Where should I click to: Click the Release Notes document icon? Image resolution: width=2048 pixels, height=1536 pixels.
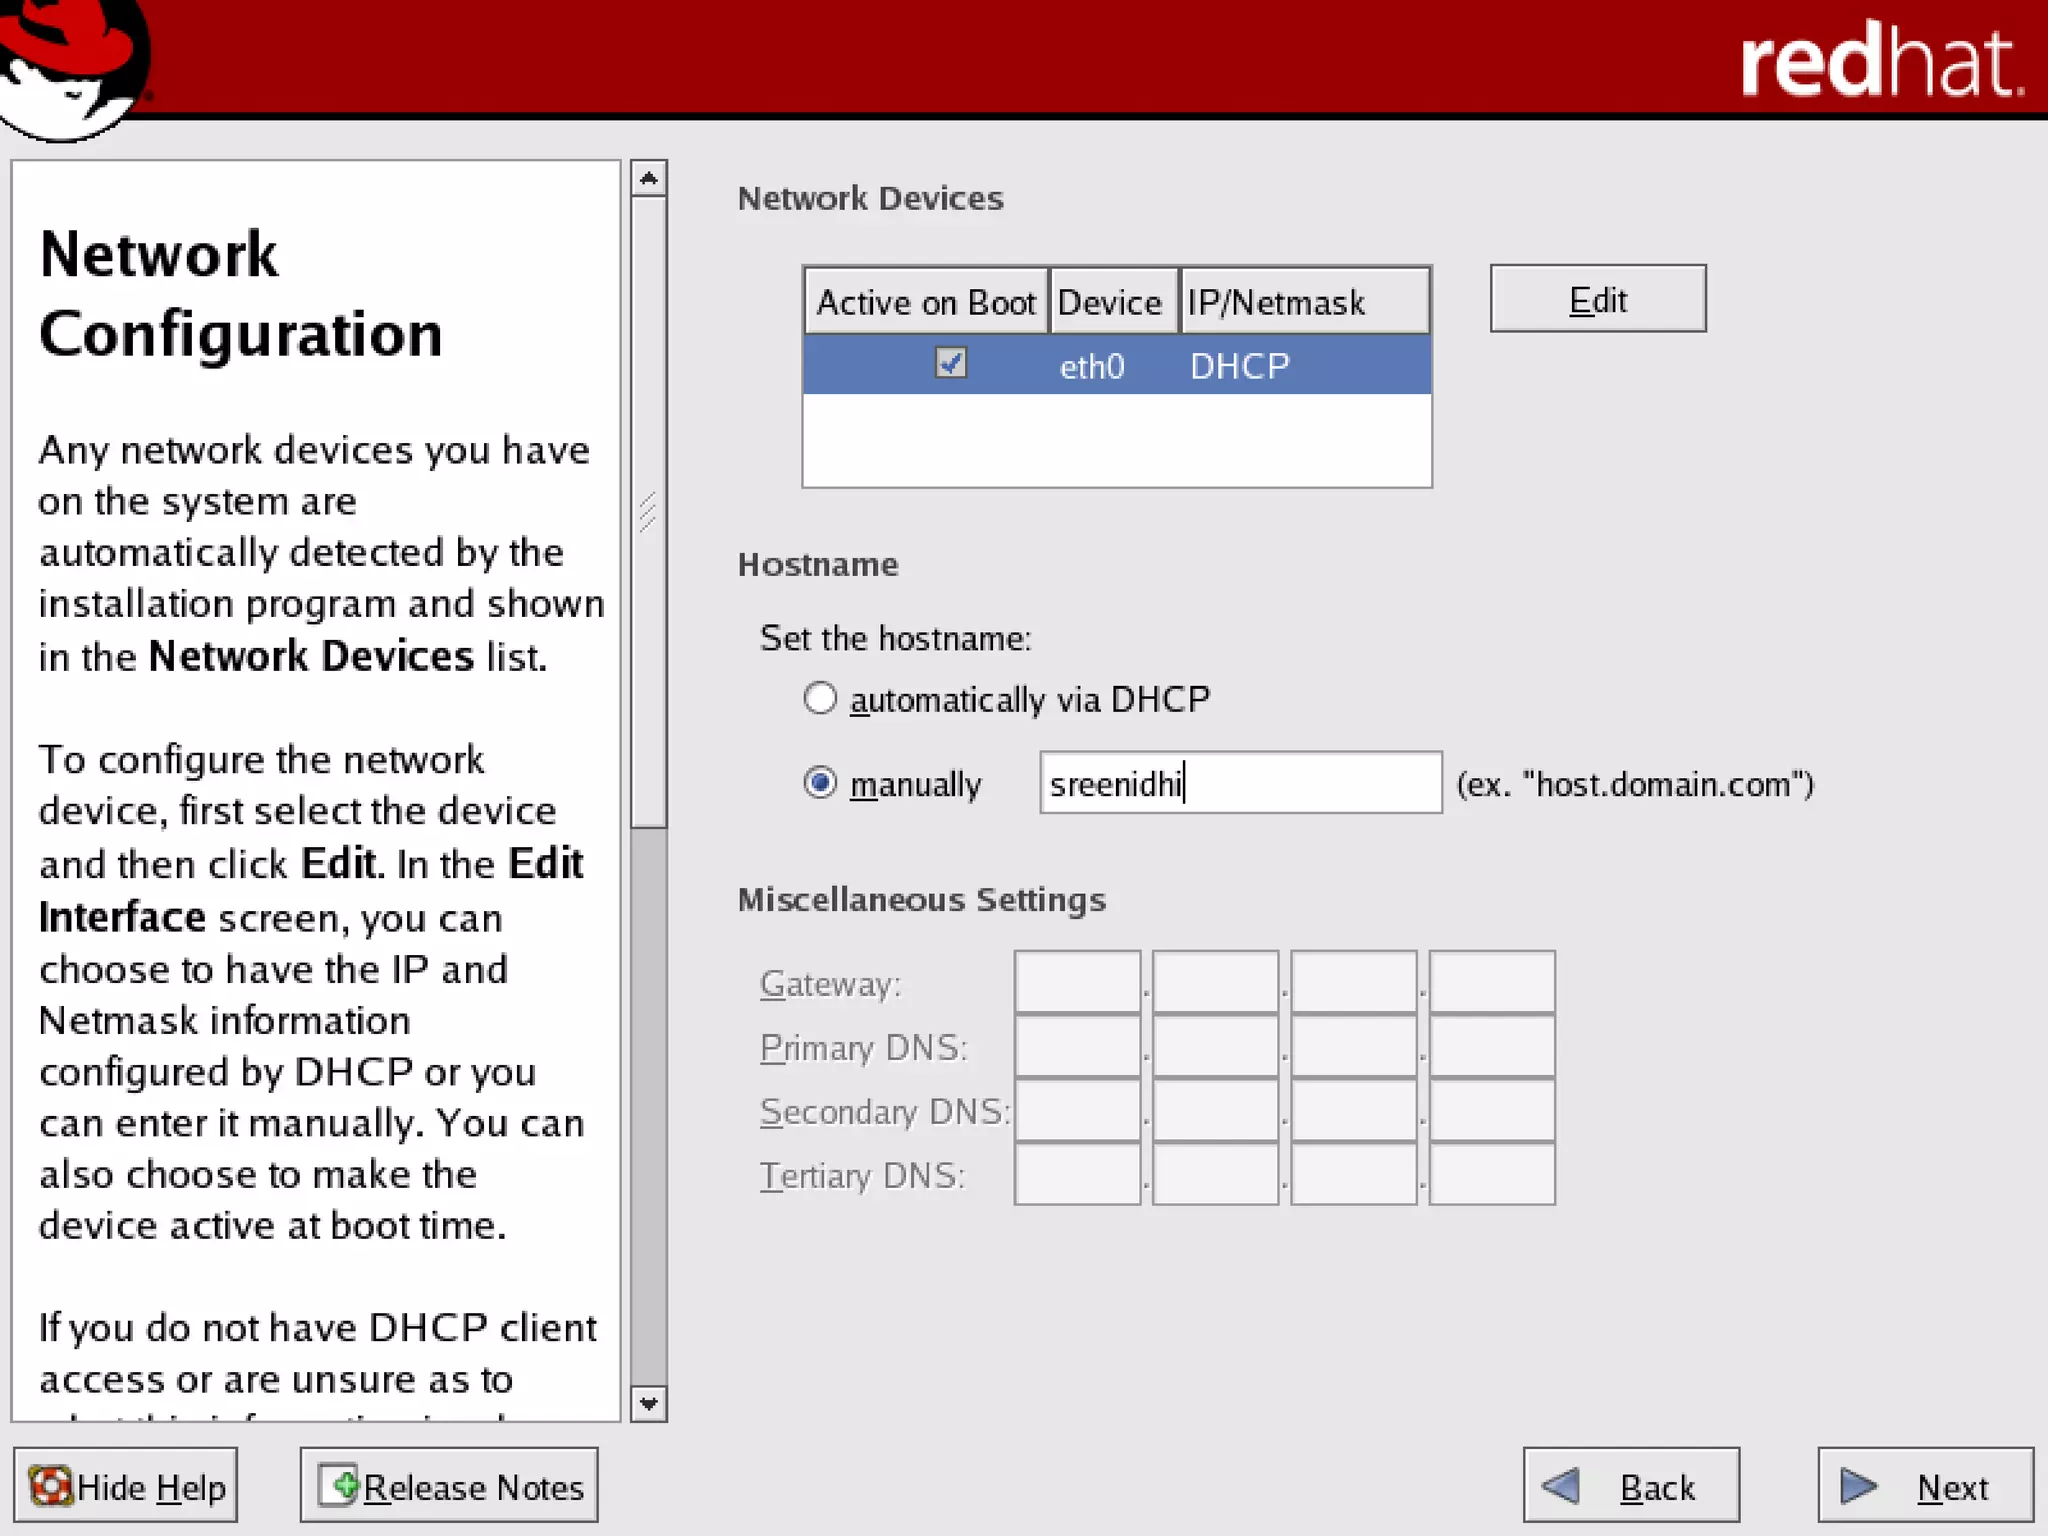pos(339,1486)
